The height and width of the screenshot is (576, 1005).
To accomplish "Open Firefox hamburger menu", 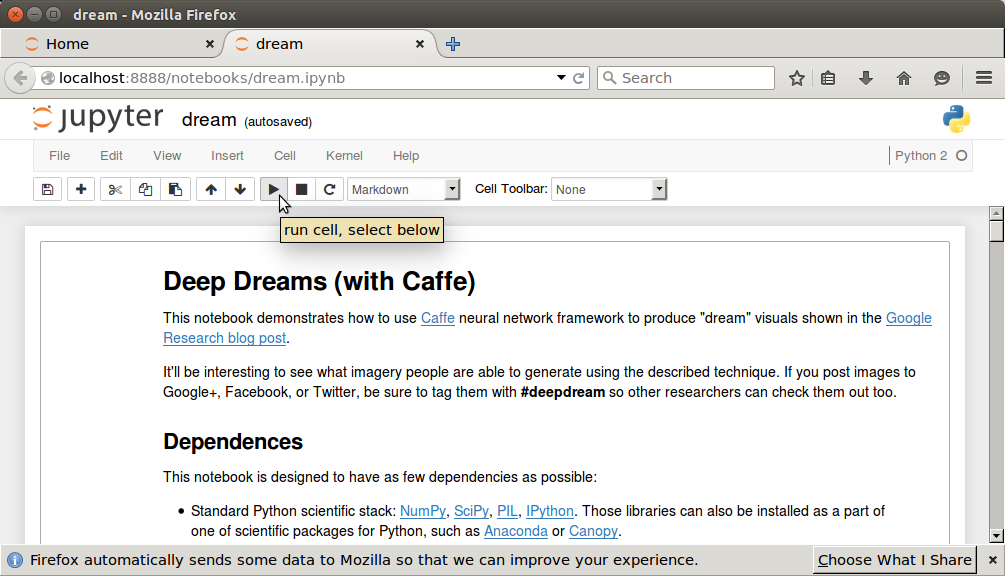I will (x=984, y=78).
